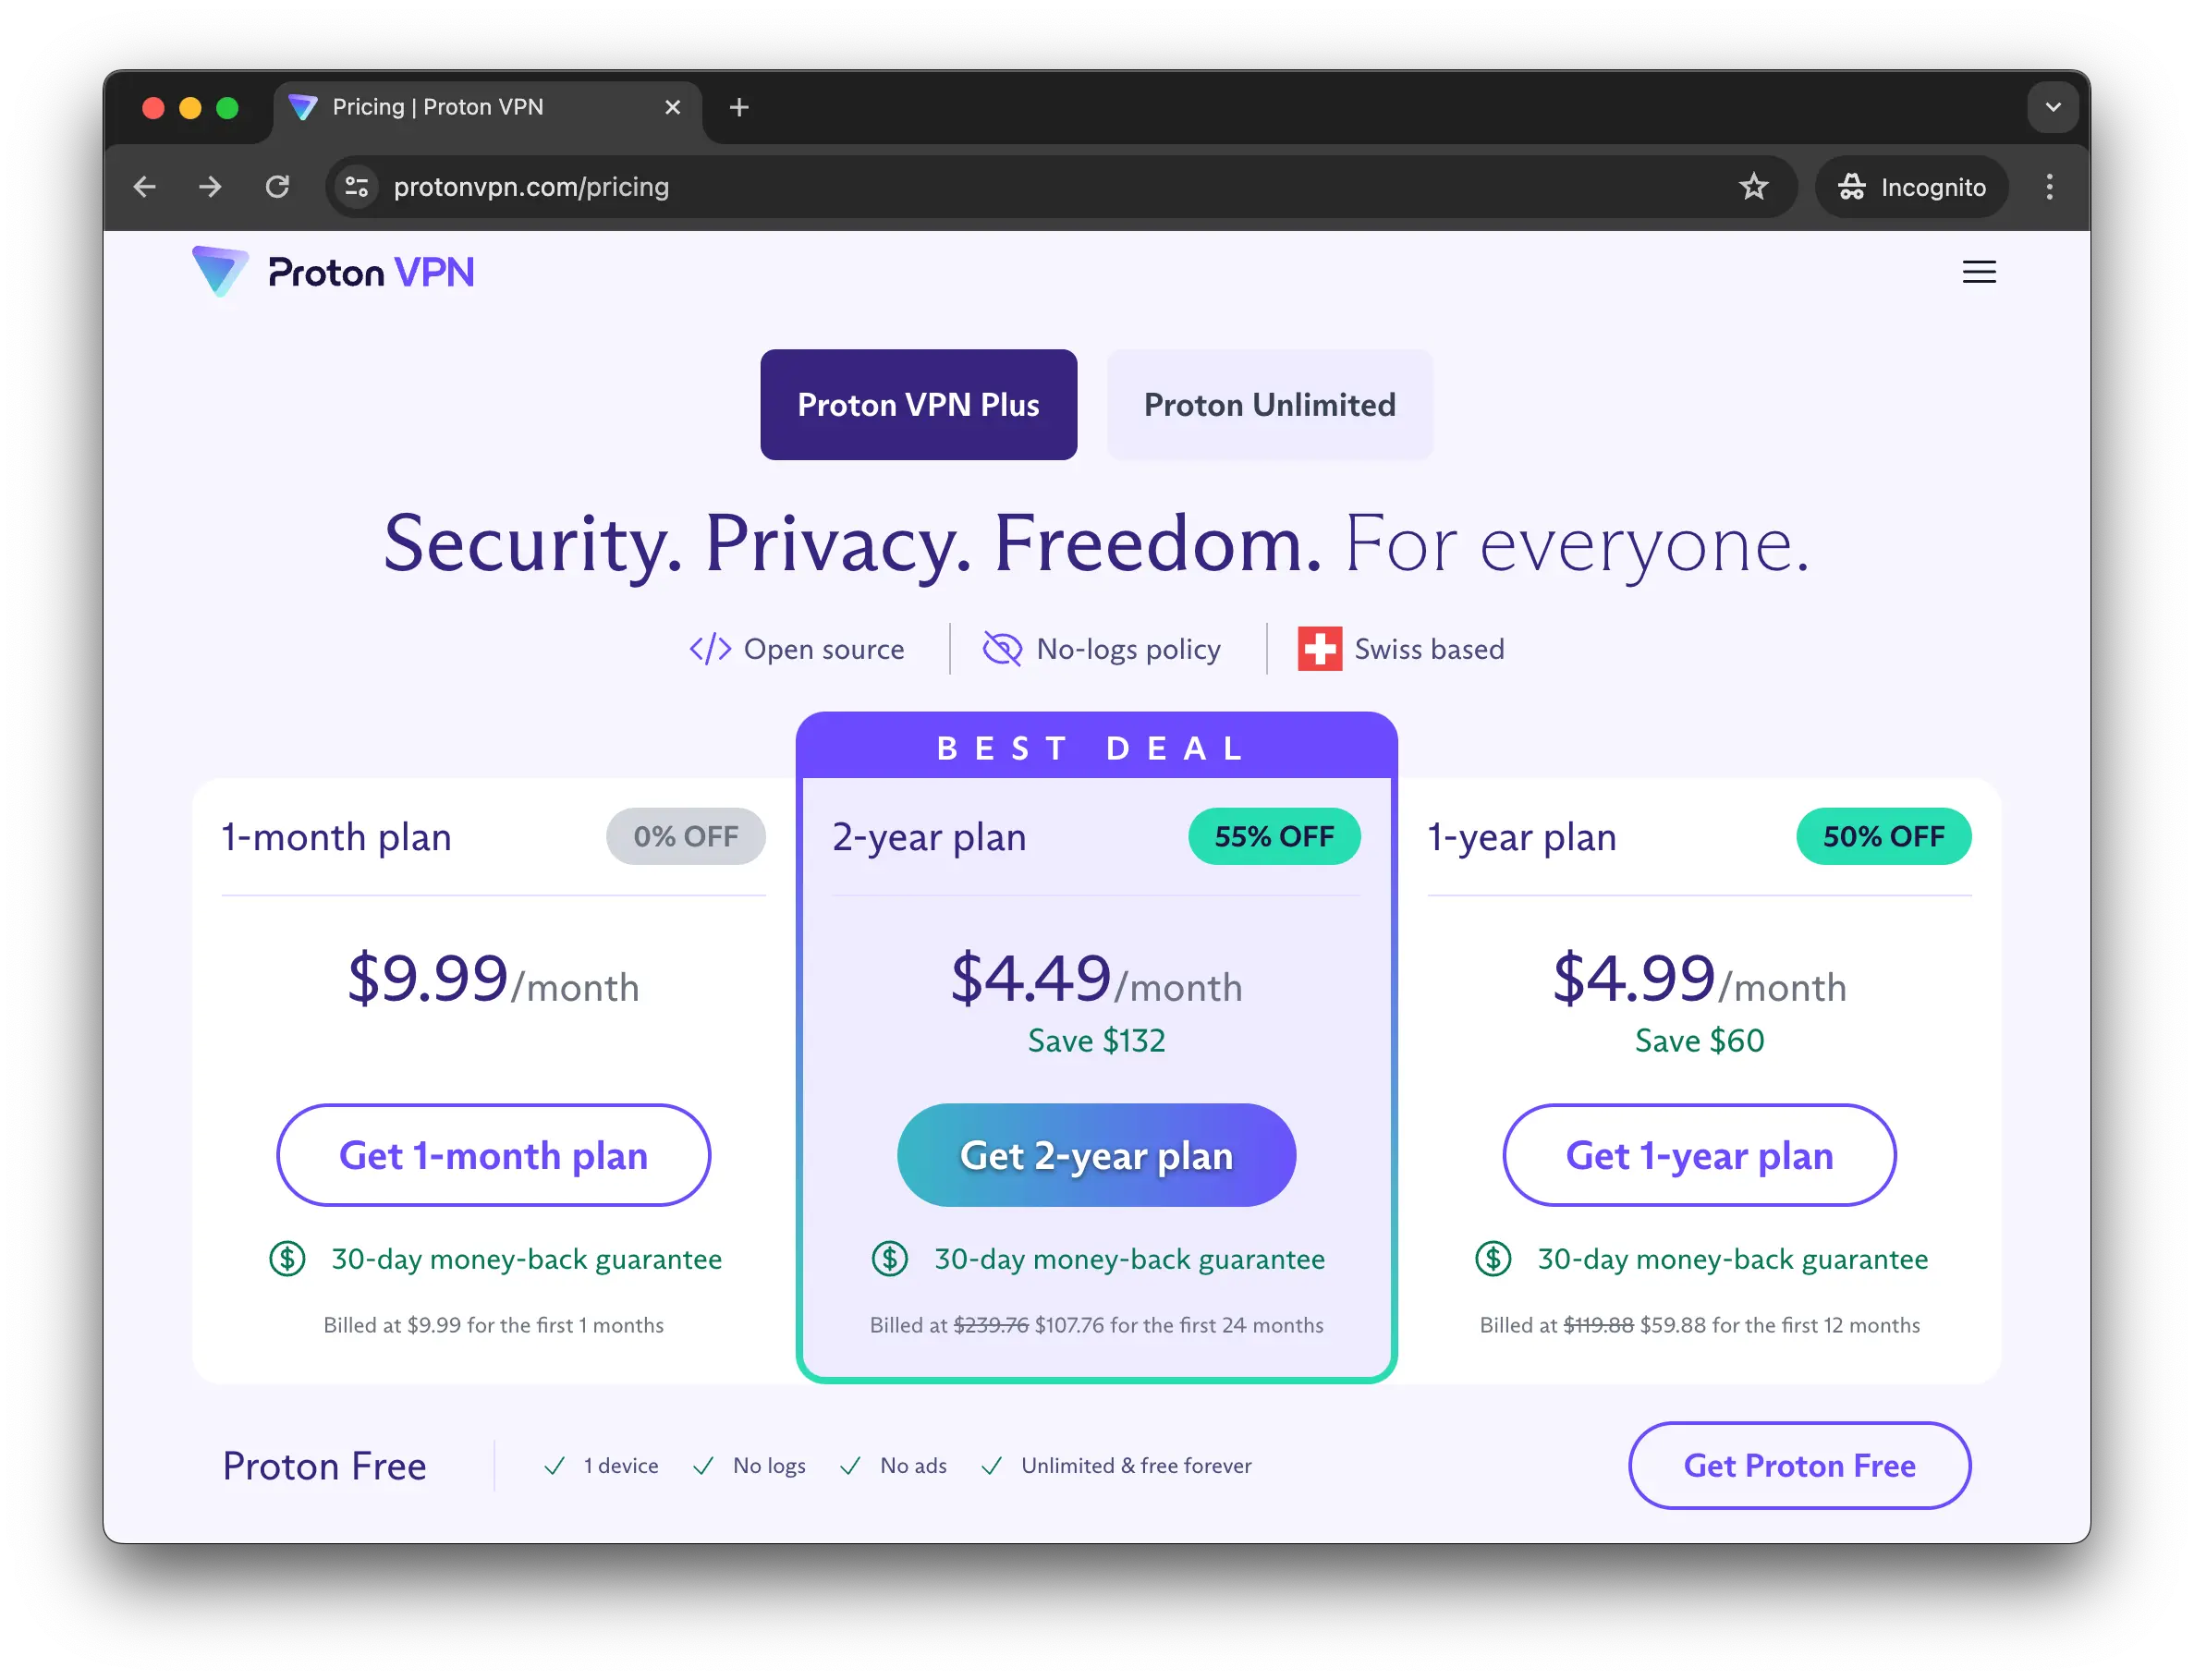Viewport: 2194px width, 1680px height.
Task: Click the Proton VPN logo
Action: pyautogui.click(x=332, y=271)
